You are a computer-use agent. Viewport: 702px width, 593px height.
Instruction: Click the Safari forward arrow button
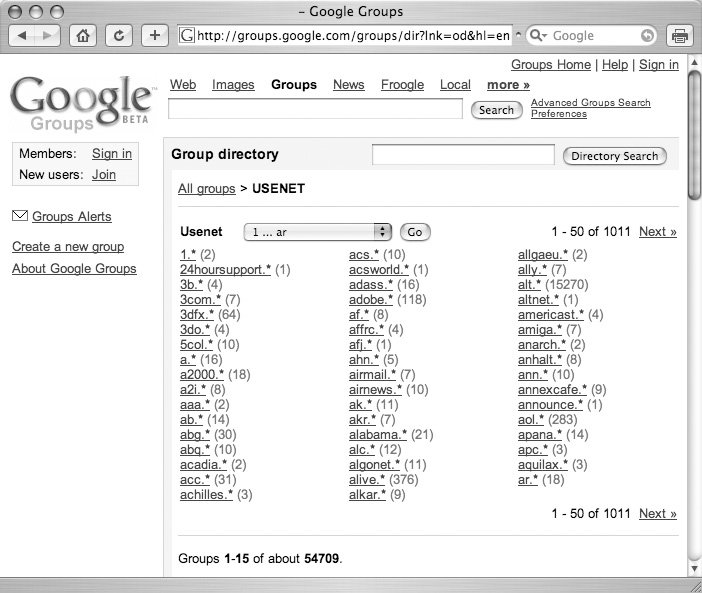[48, 36]
